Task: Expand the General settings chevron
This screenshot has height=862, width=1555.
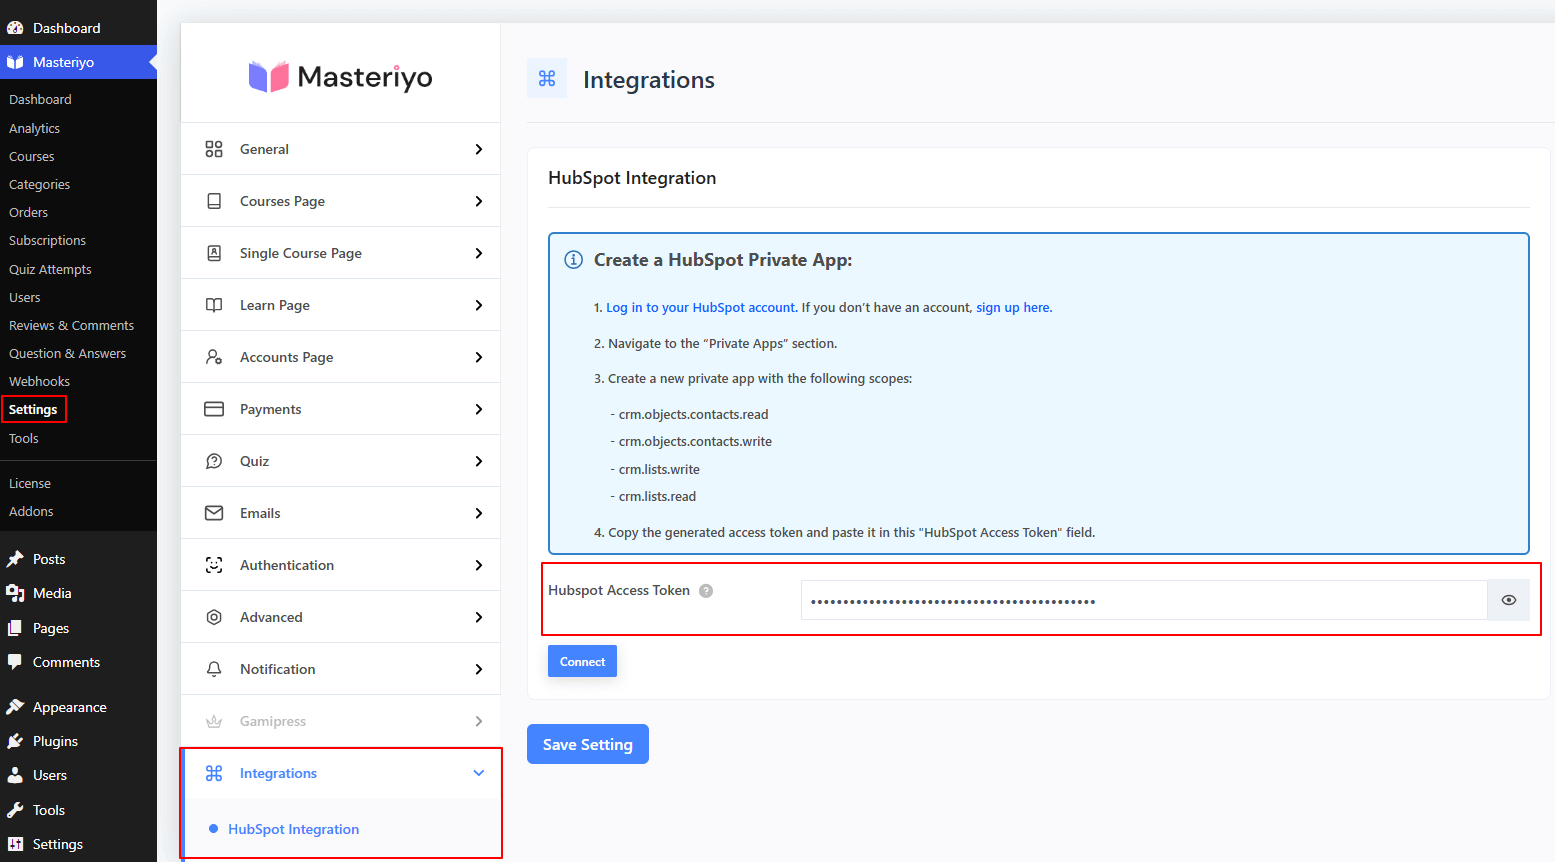Action: 479,149
